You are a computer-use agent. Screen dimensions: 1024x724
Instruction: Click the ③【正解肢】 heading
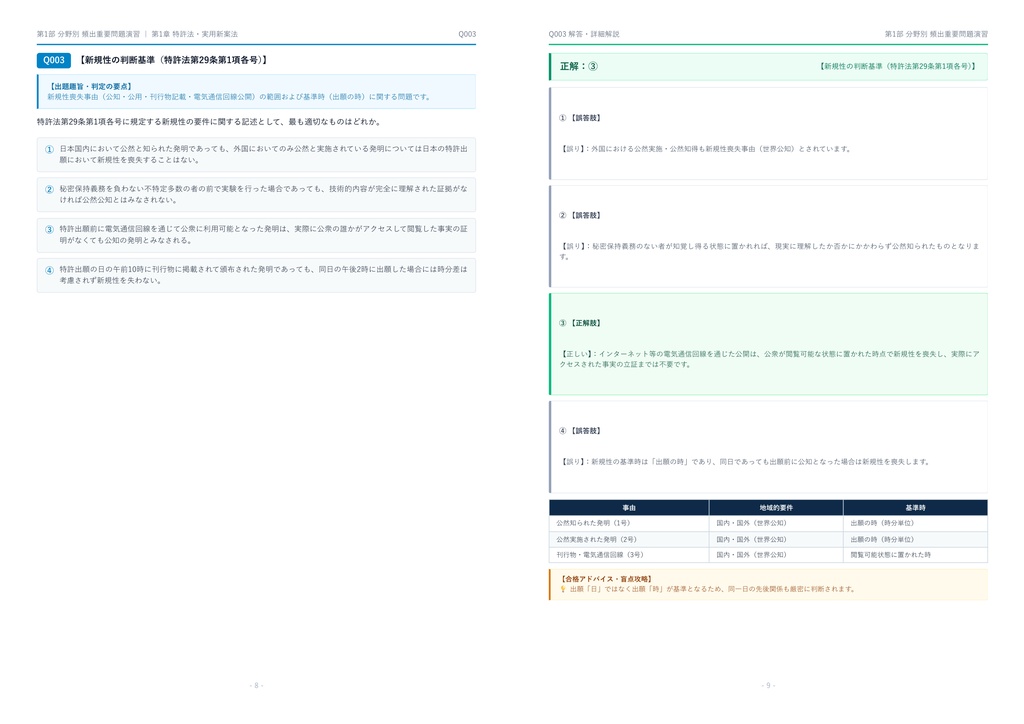click(580, 323)
